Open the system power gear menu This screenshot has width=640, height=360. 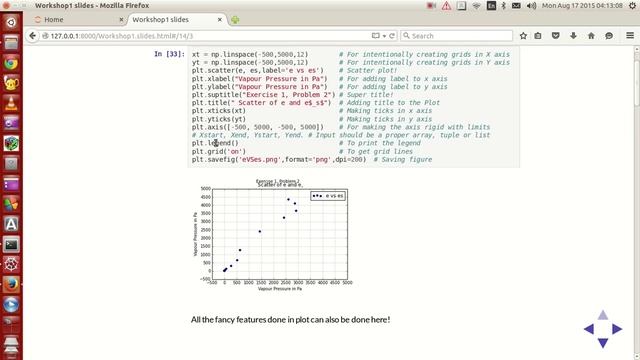[x=632, y=6]
